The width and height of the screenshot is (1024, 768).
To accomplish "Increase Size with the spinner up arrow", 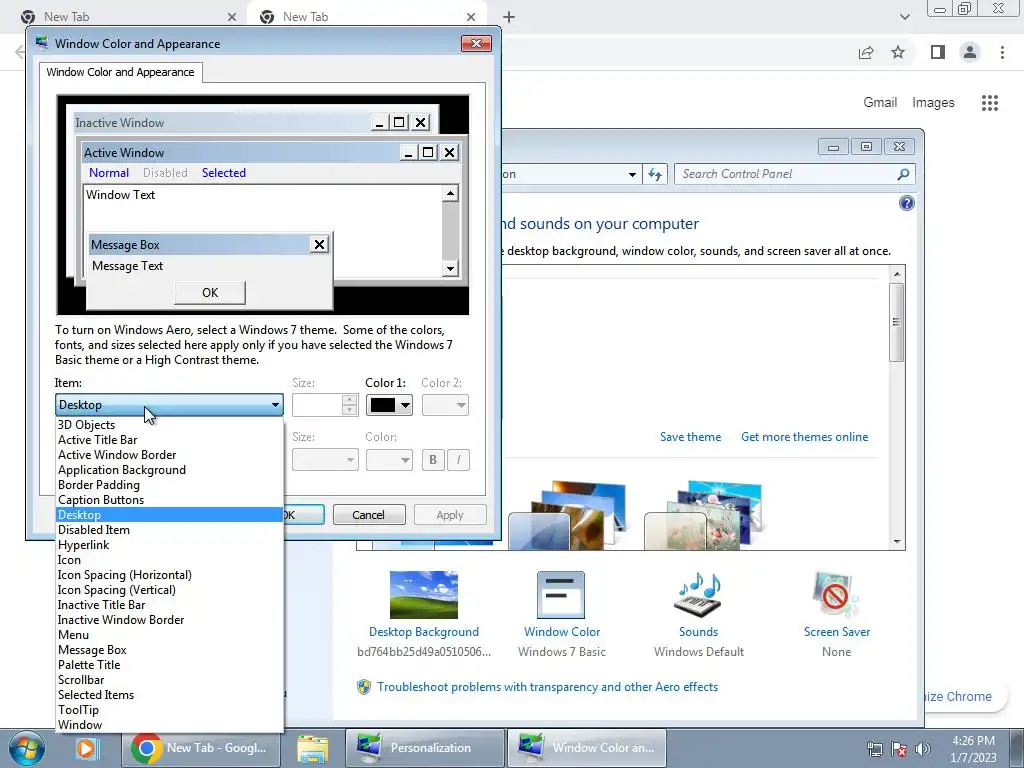I will coord(350,400).
